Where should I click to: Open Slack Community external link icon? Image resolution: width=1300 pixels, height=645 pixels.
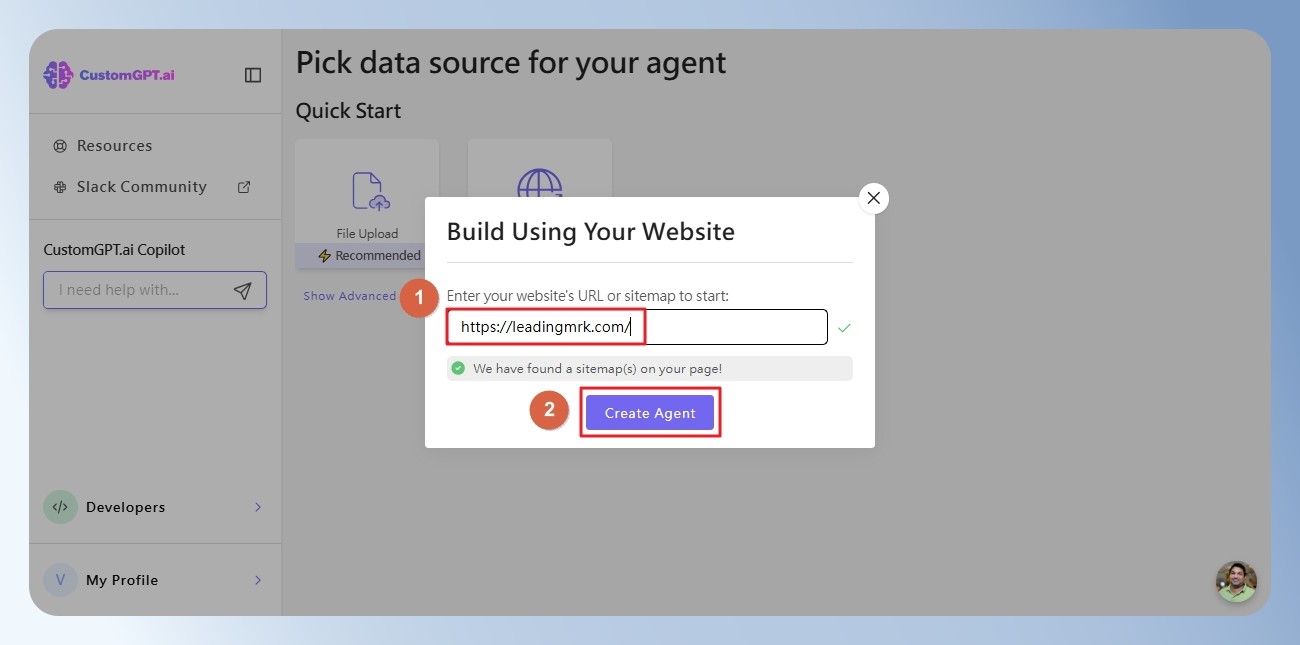coord(244,187)
